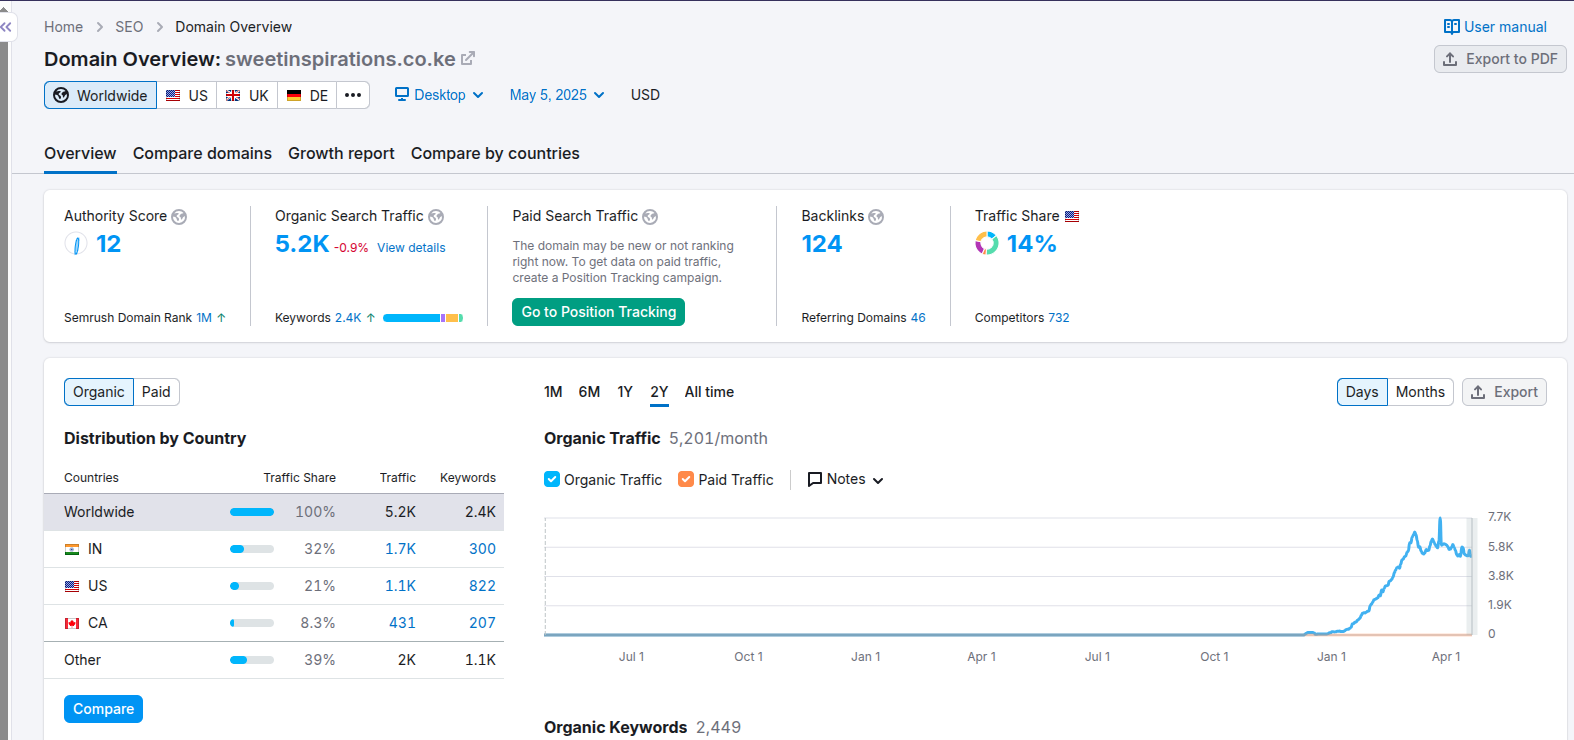1574x740 pixels.
Task: Open View details link
Action: [411, 248]
